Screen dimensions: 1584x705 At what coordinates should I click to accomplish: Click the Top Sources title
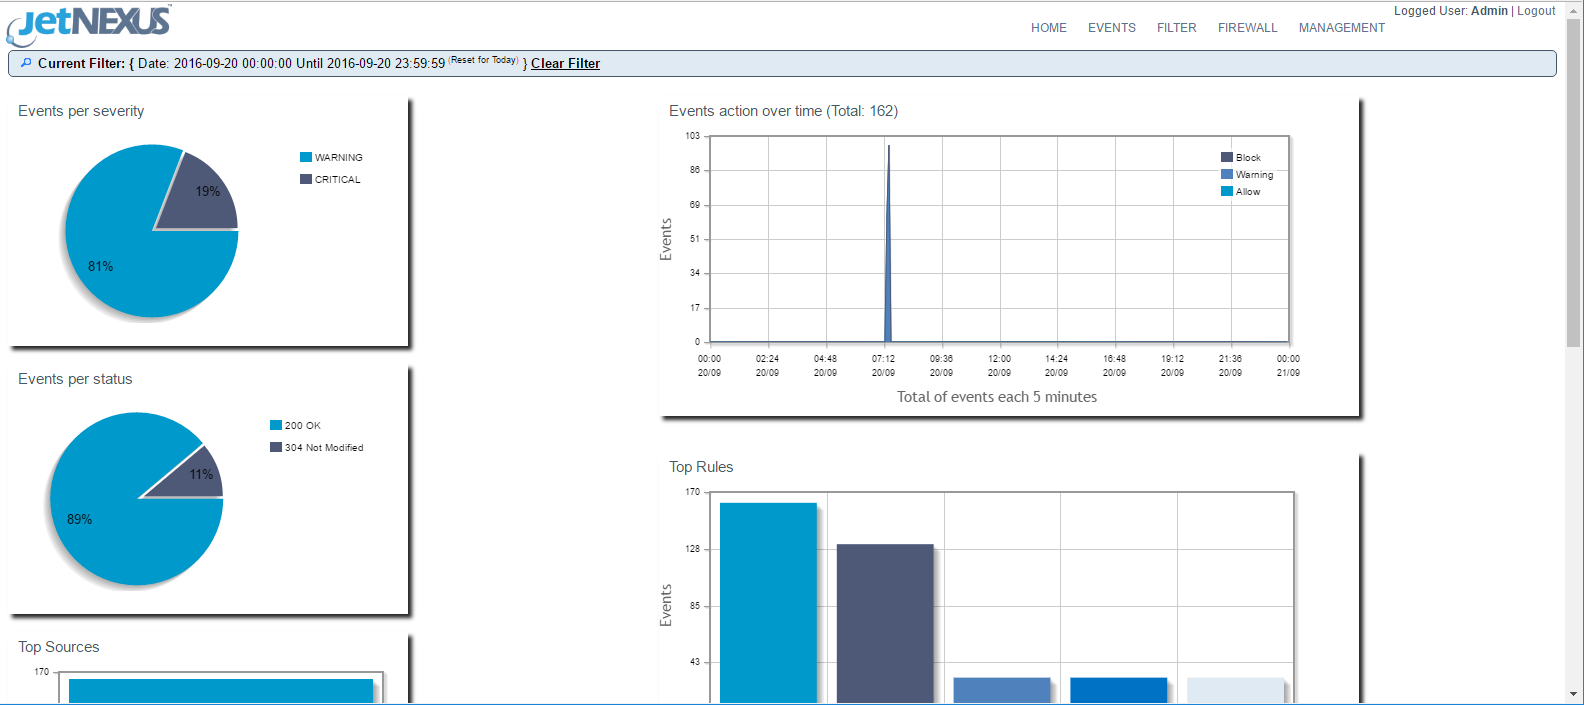[59, 647]
